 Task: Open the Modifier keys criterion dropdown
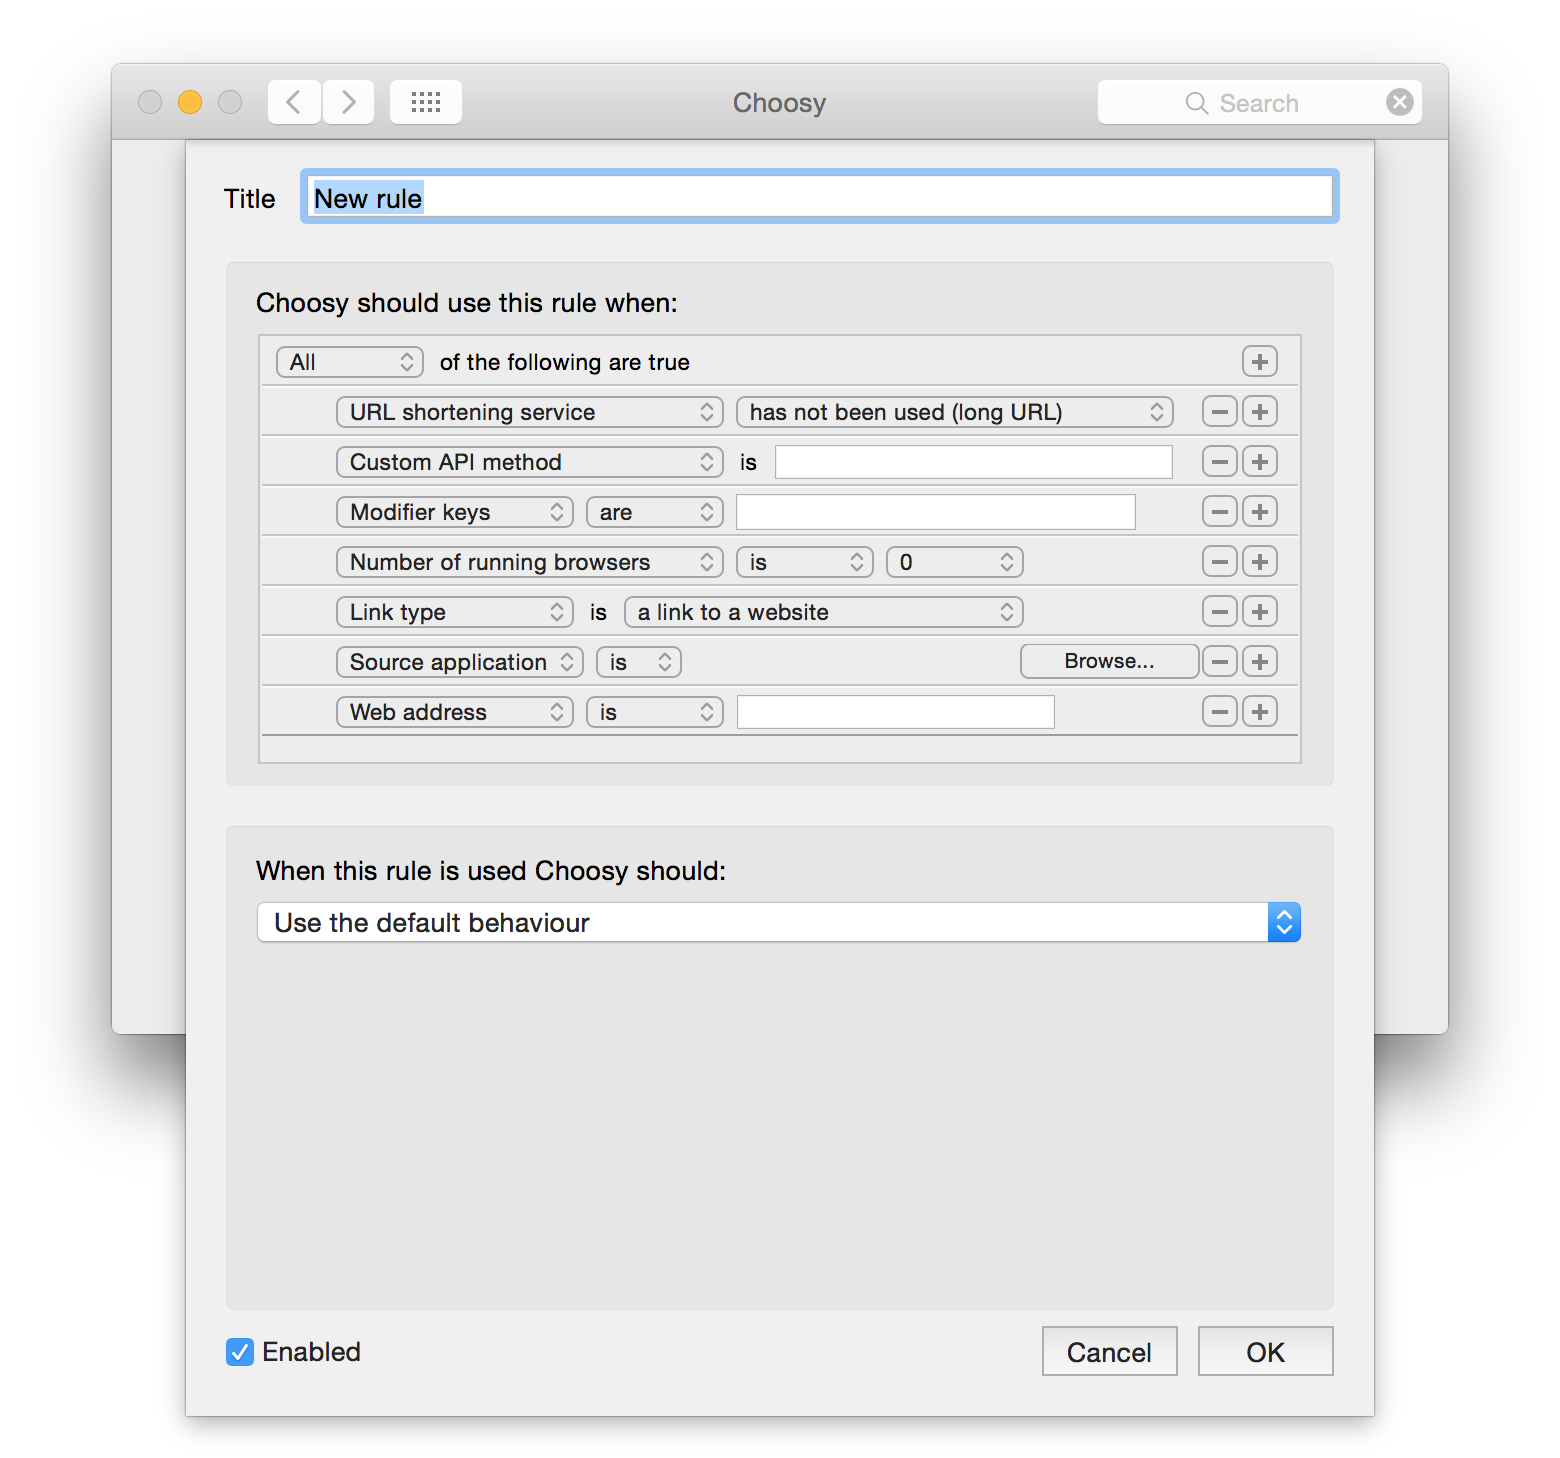(455, 512)
